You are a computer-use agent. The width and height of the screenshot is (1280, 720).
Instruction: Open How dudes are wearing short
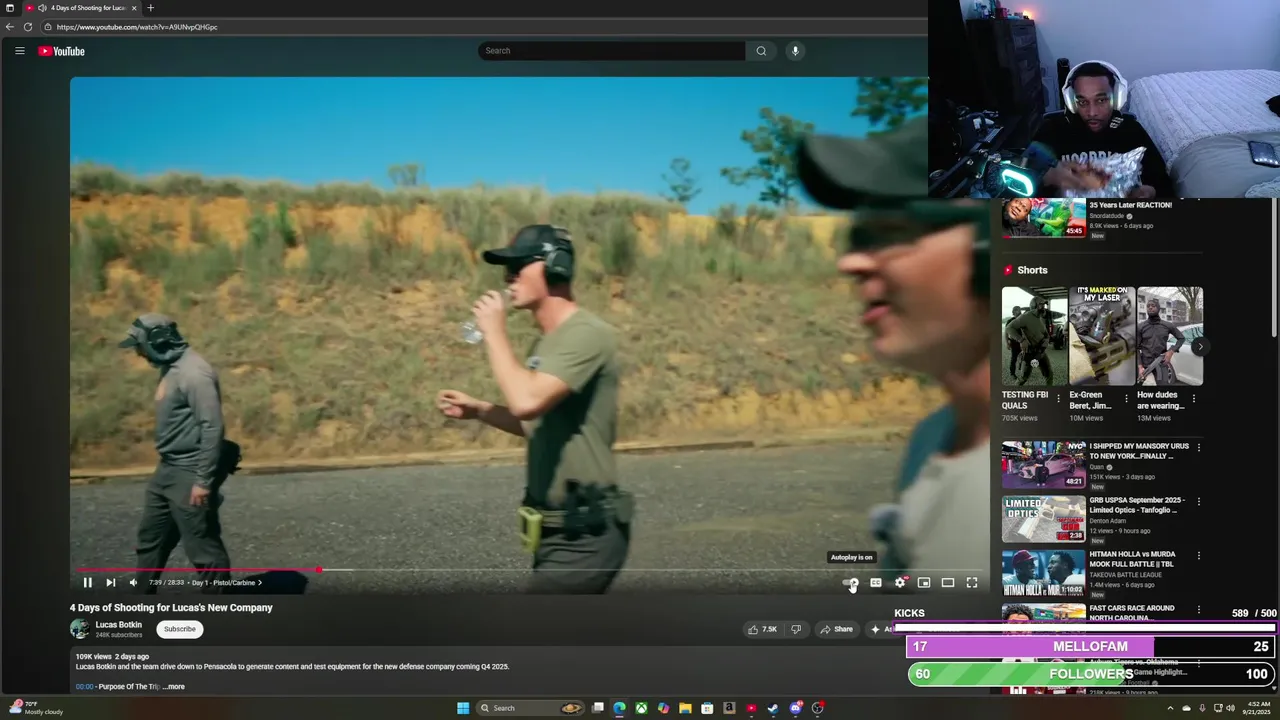1169,336
